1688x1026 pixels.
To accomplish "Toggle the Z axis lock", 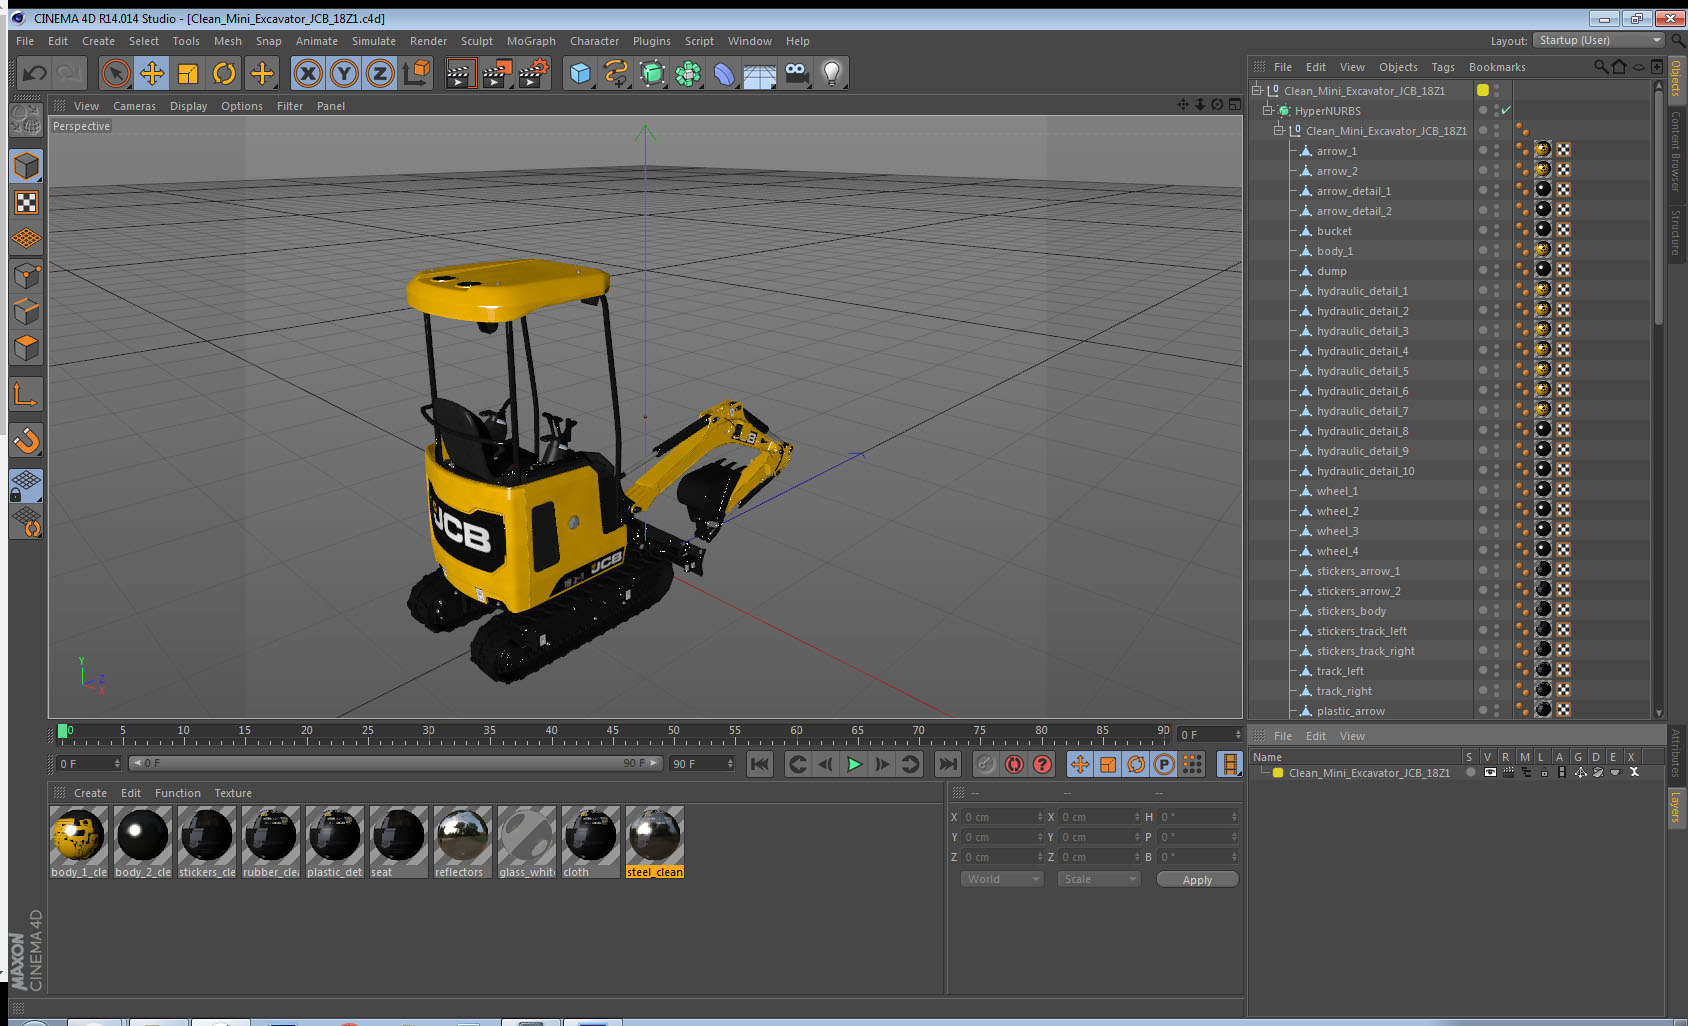I will tap(380, 73).
